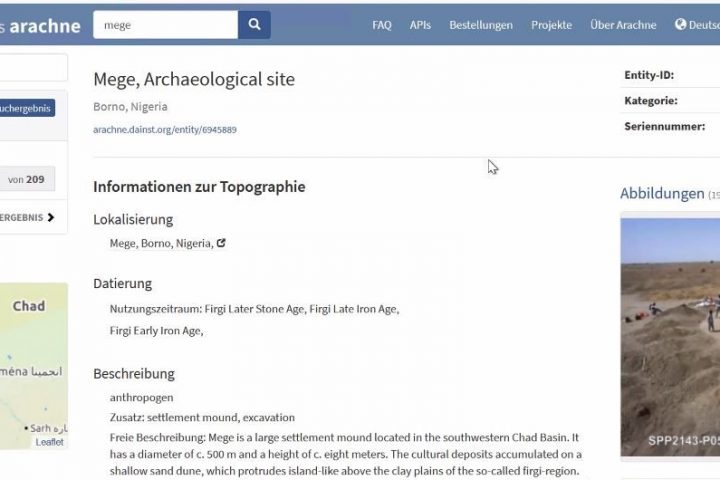Click the result position field 'von 209'
Viewport: 720px width, 480px height.
tap(28, 179)
